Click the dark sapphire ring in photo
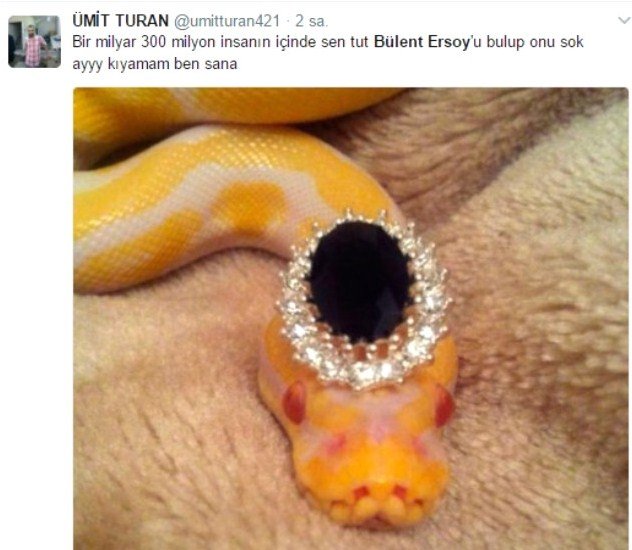Screen dimensions: 632x550 360,282
